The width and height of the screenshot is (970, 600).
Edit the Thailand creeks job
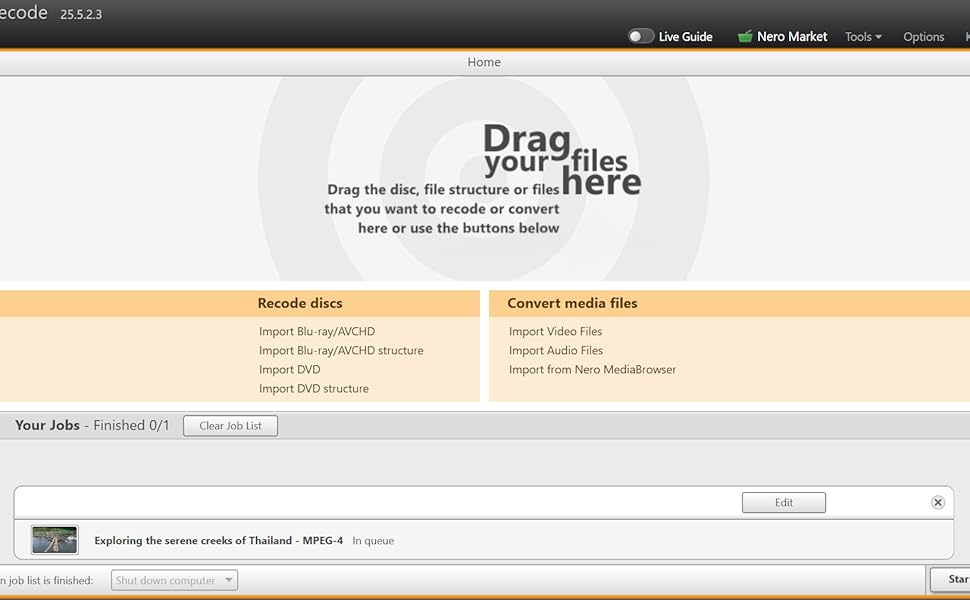[x=784, y=503]
